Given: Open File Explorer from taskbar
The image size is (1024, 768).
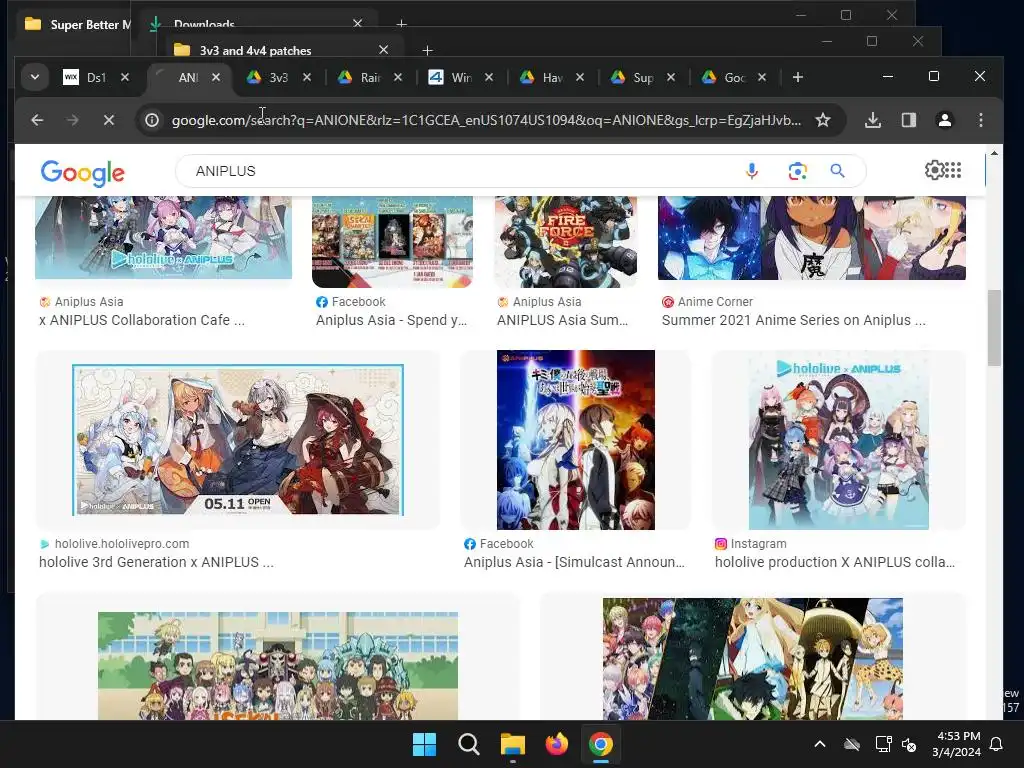Looking at the screenshot, I should tap(513, 744).
